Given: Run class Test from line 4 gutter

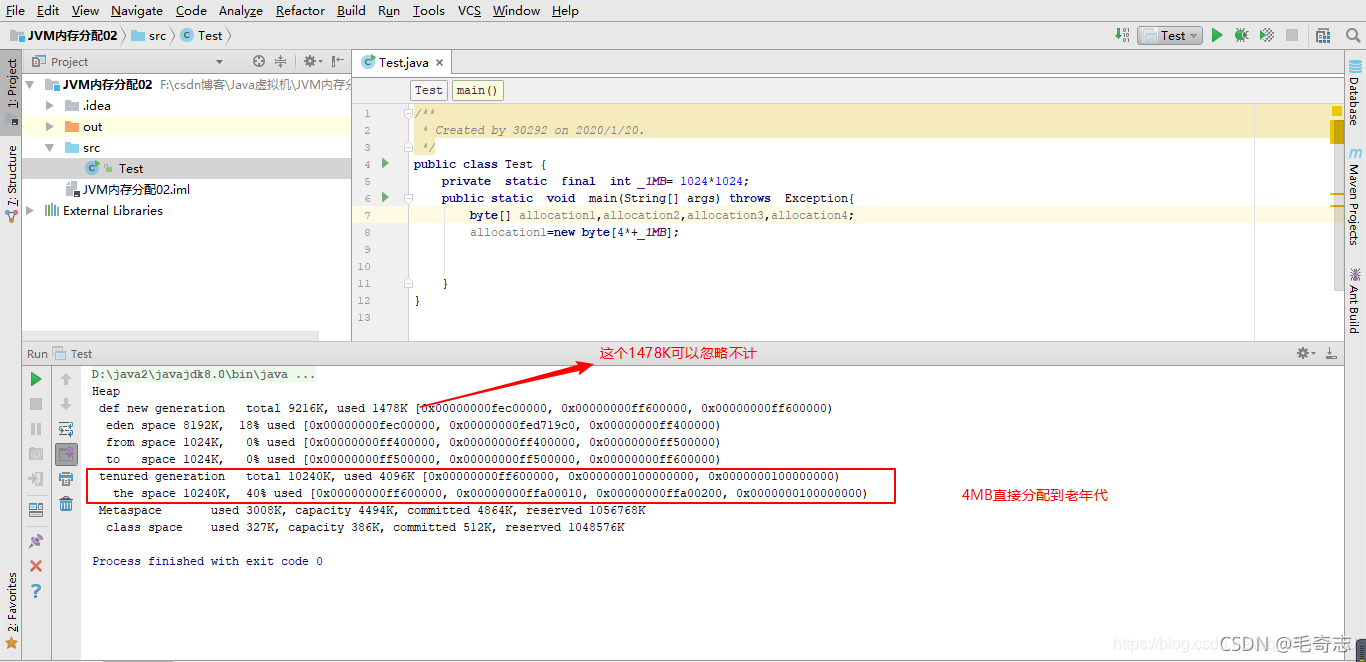Looking at the screenshot, I should coord(386,164).
